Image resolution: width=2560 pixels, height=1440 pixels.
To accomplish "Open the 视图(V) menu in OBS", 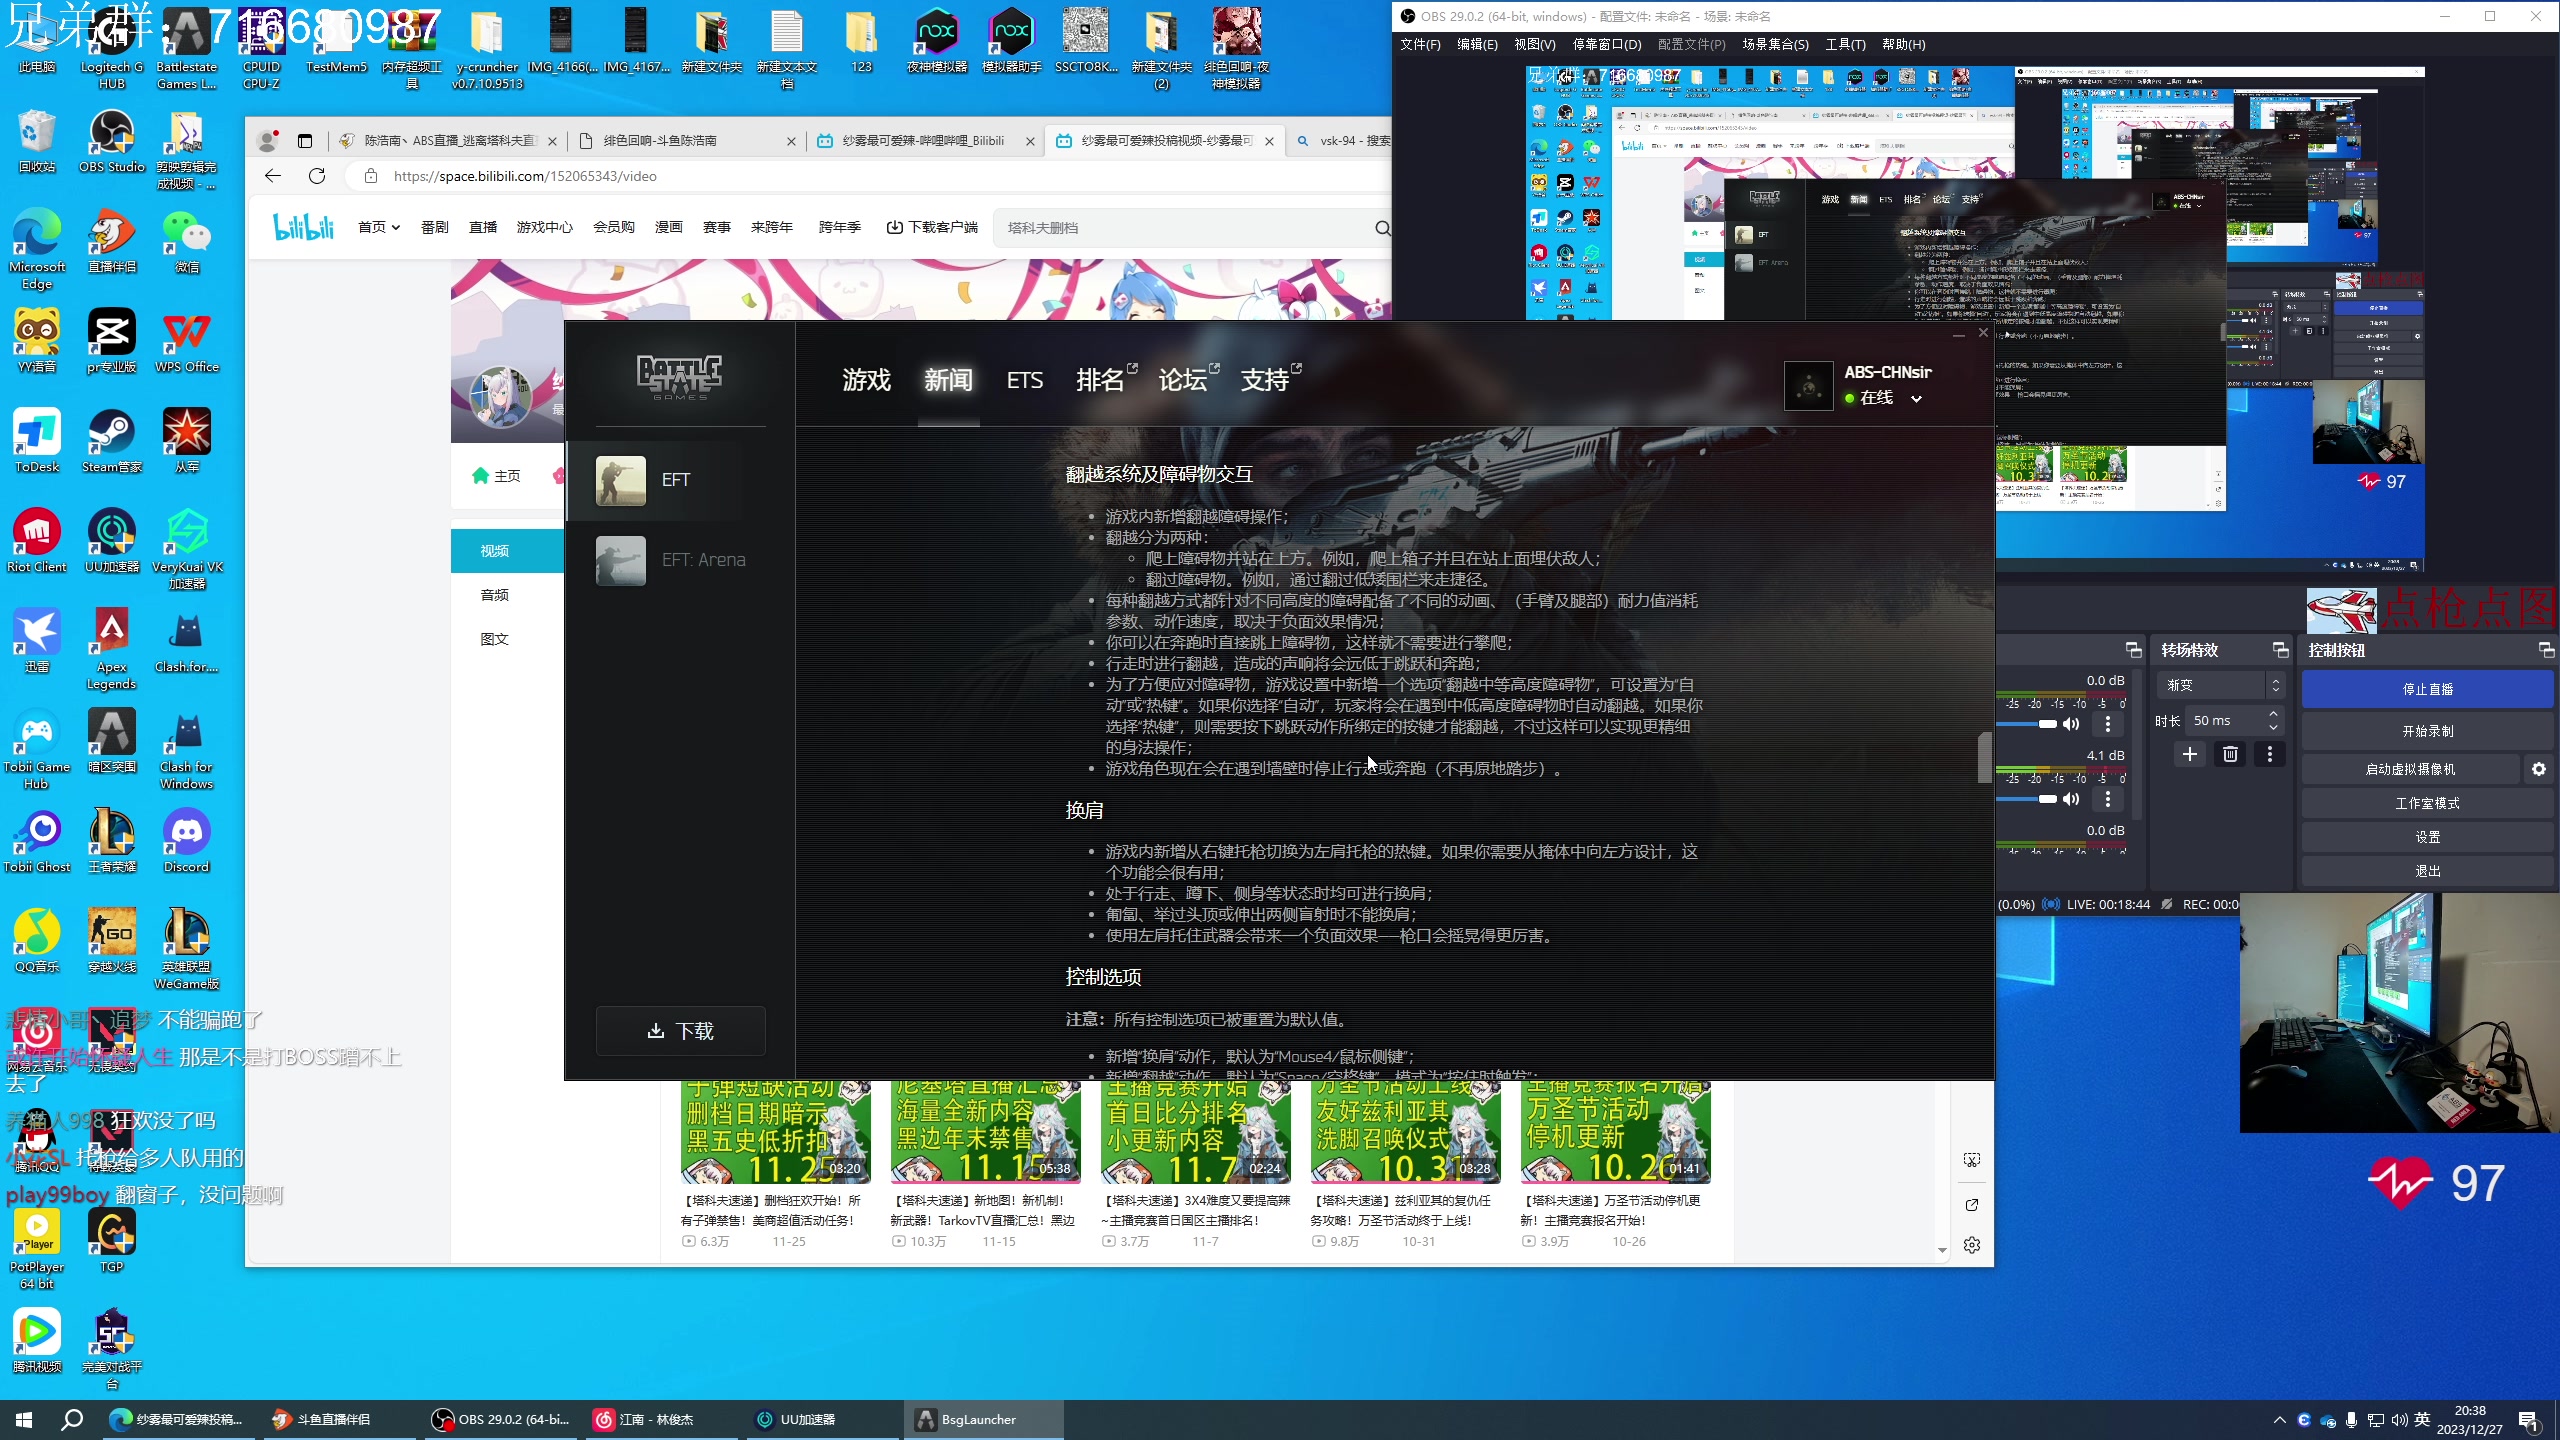I will pyautogui.click(x=1534, y=44).
